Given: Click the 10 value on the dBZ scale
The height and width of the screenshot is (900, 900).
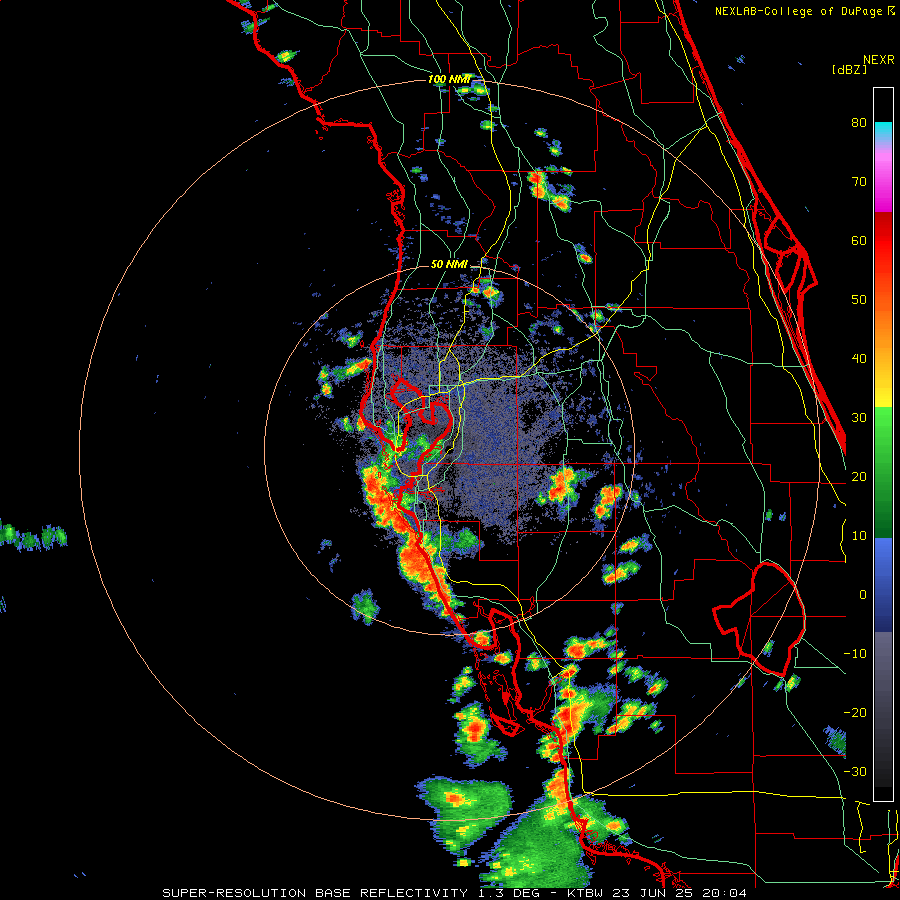Looking at the screenshot, I should [x=859, y=536].
